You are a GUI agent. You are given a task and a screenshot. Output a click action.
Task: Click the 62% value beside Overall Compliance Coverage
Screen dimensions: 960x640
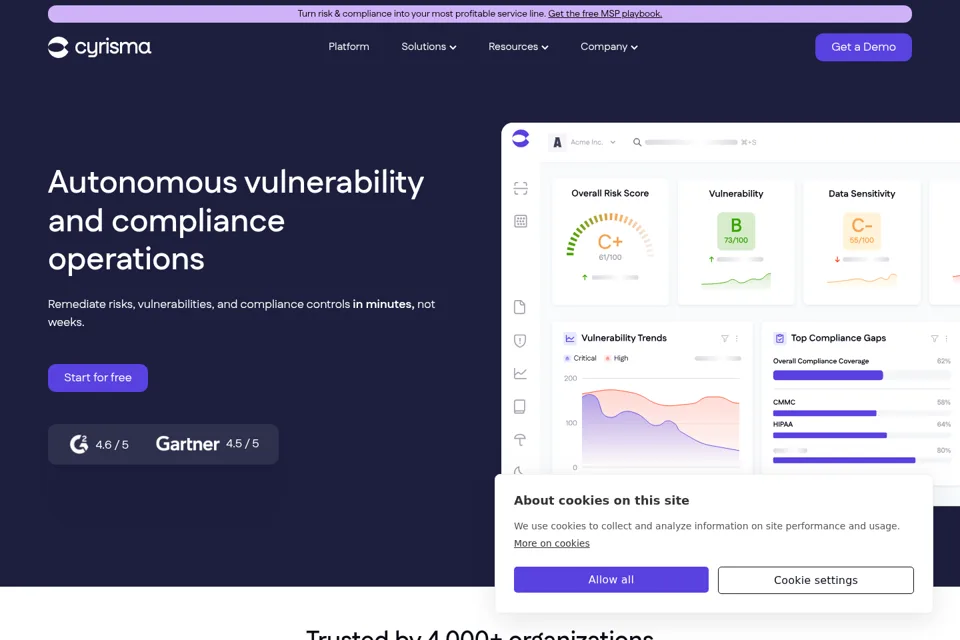click(x=943, y=361)
